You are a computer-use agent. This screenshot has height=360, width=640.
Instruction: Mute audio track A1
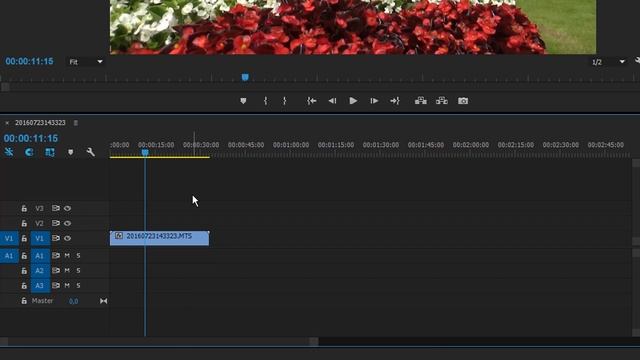[67, 256]
